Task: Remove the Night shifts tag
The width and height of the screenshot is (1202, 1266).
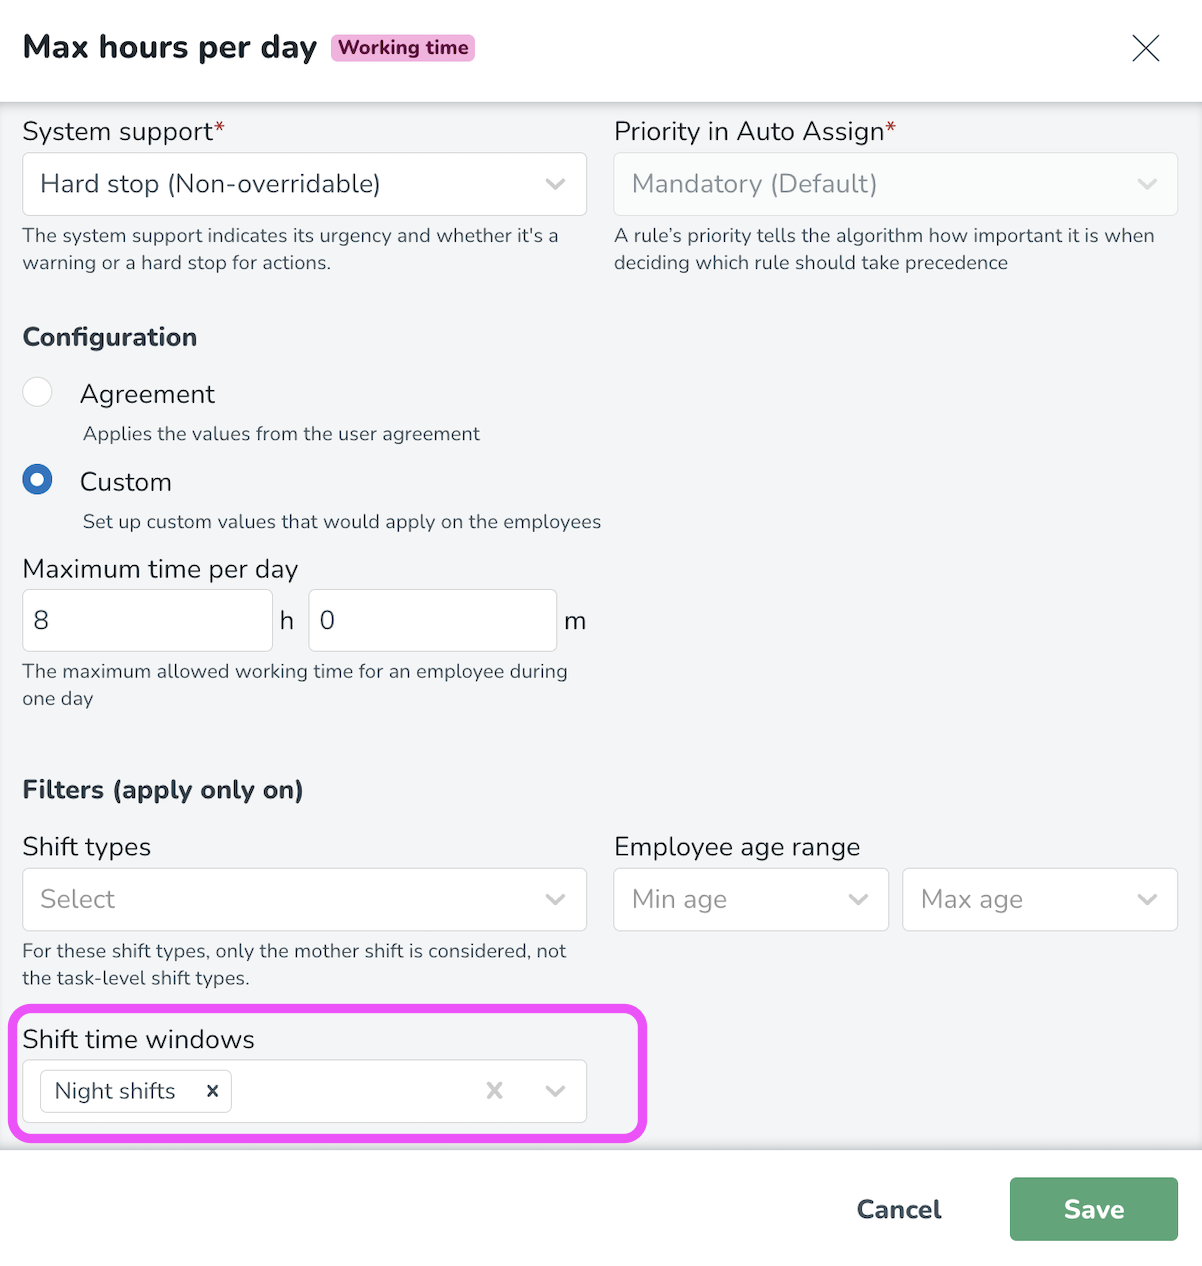Action: pos(212,1091)
